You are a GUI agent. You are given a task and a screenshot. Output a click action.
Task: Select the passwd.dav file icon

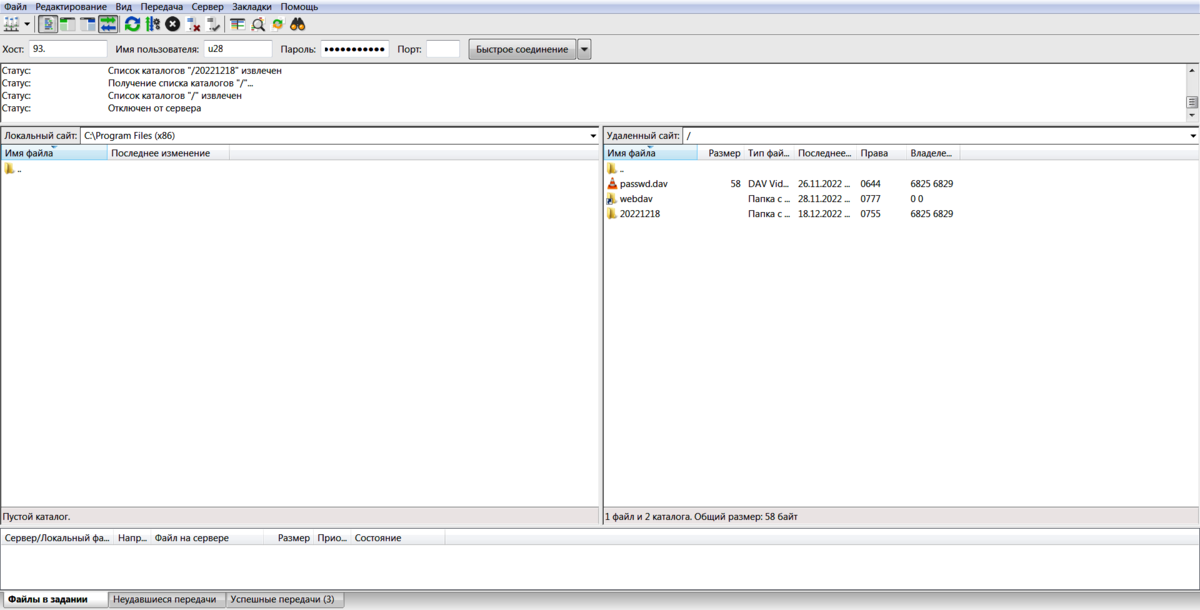[x=612, y=184]
